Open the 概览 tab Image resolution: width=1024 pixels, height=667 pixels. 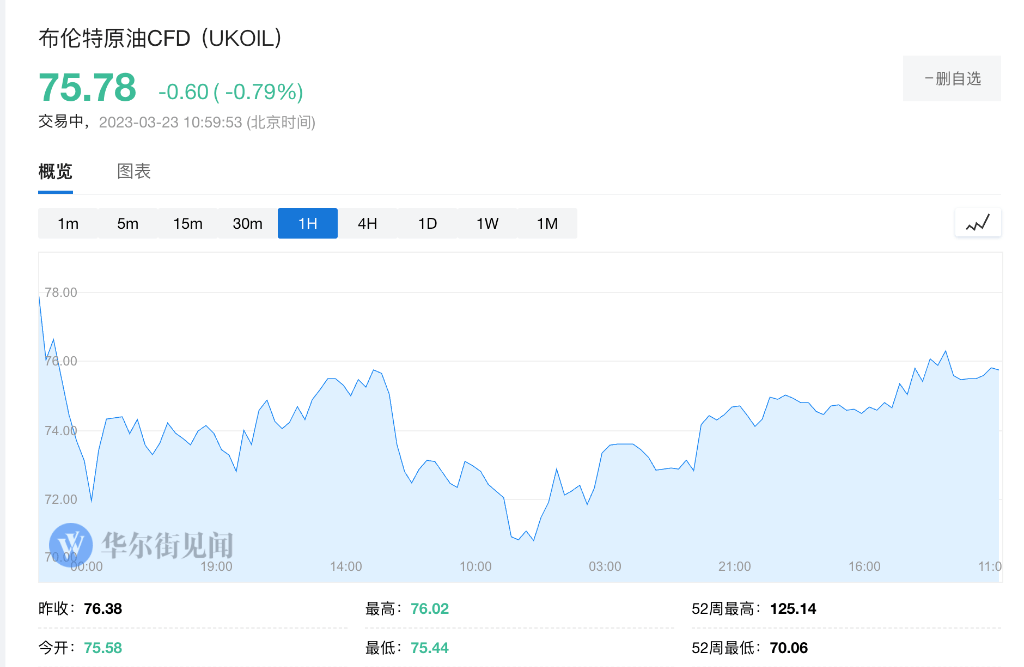tap(56, 172)
